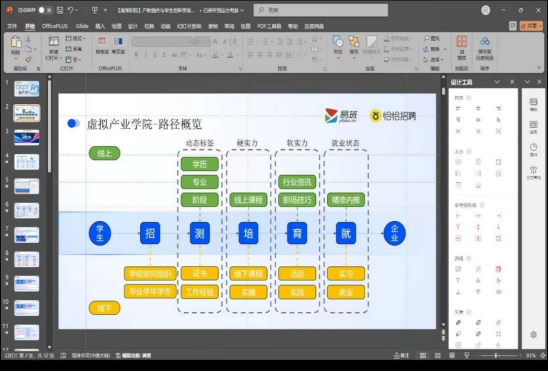Toggle the AutoSave switch
The width and height of the screenshot is (548, 372).
[45, 10]
